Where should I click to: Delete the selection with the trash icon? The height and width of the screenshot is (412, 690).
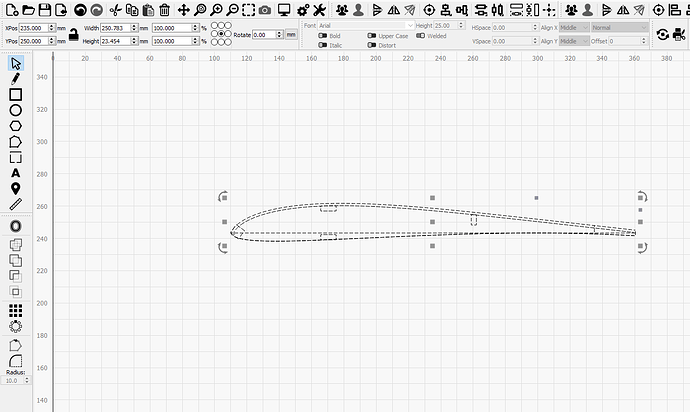pyautogui.click(x=165, y=10)
